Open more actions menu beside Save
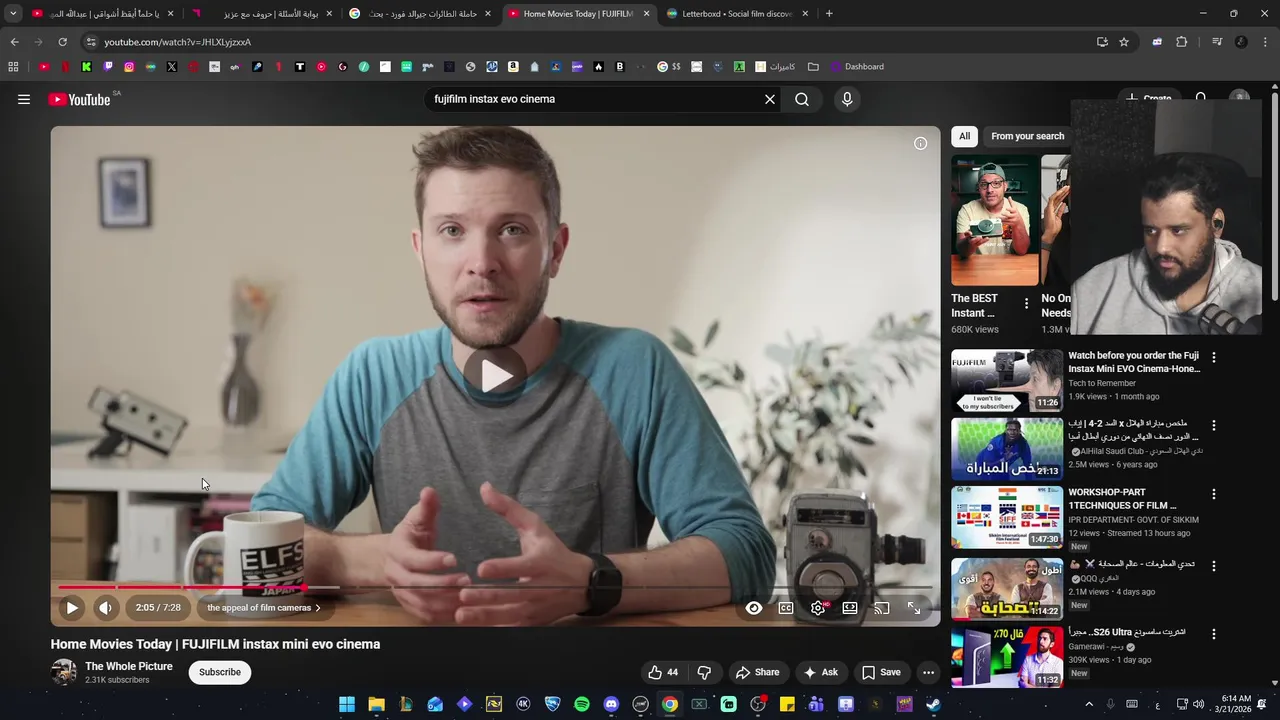The height and width of the screenshot is (720, 1280). 928,672
